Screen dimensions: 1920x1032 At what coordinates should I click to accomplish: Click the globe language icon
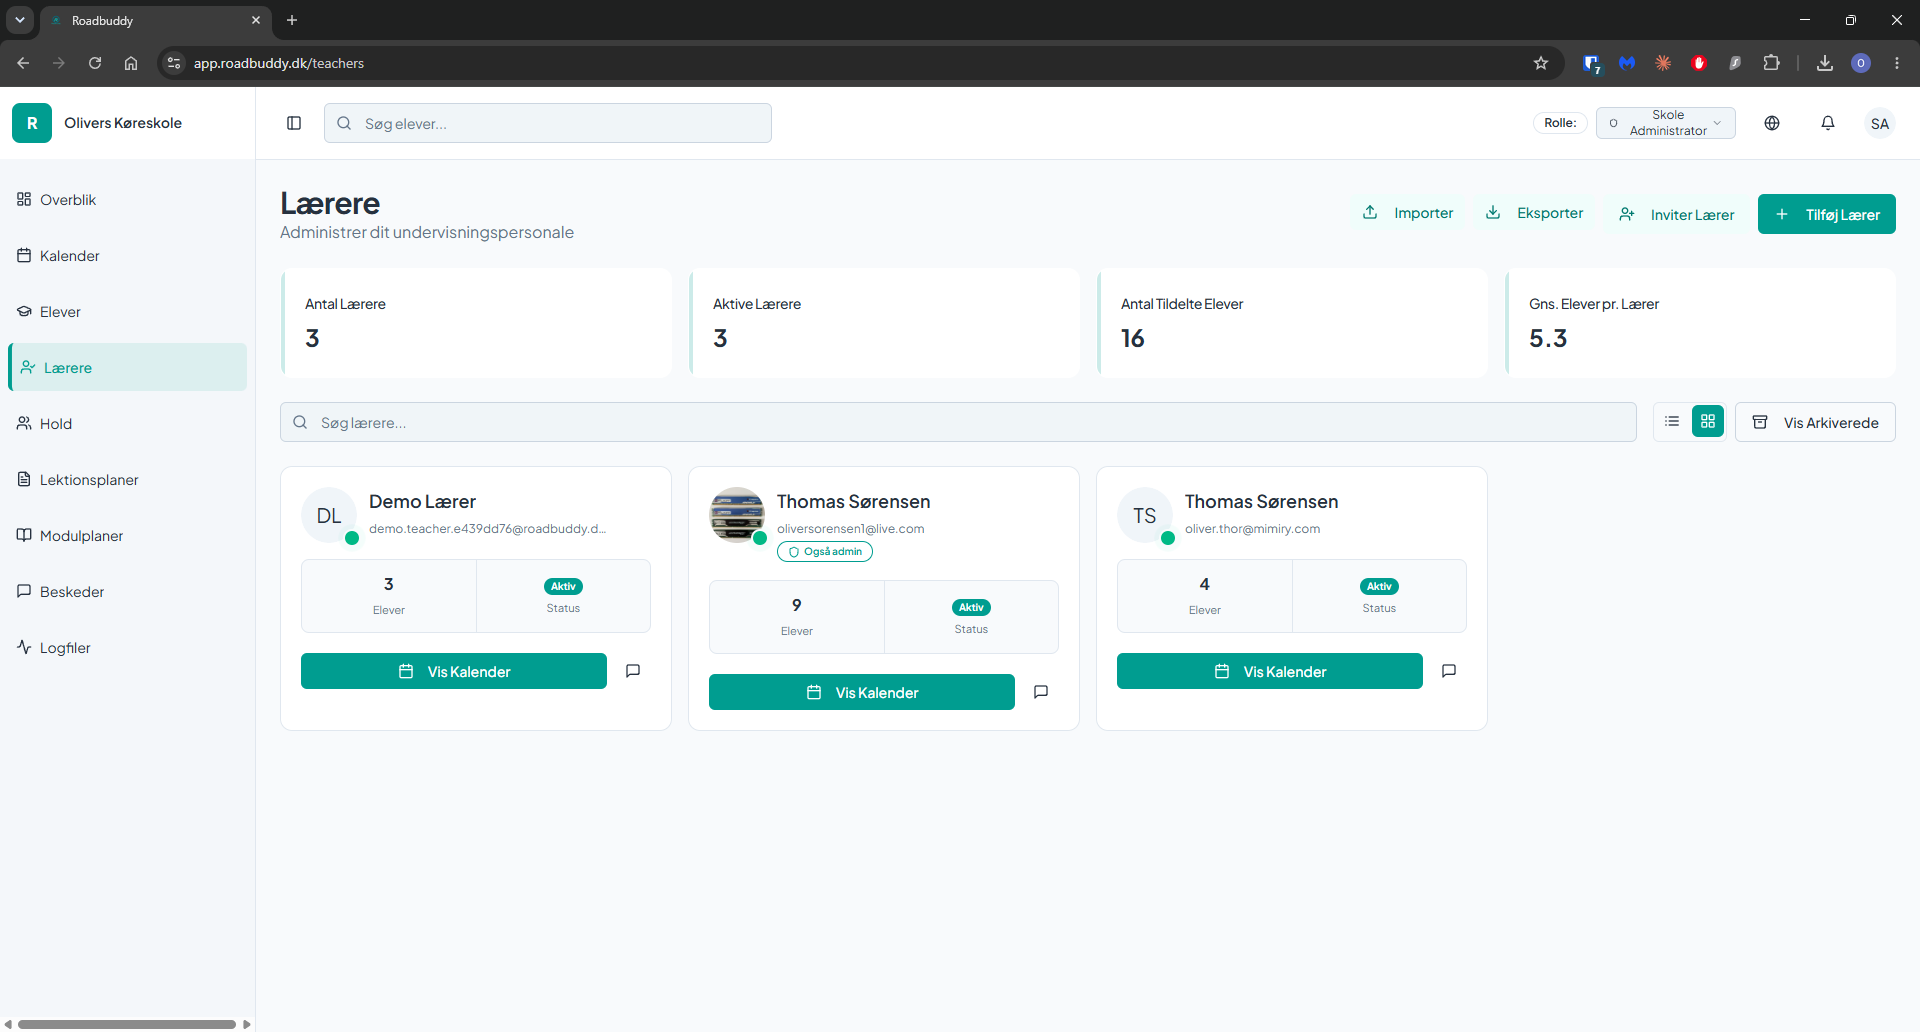coord(1772,123)
